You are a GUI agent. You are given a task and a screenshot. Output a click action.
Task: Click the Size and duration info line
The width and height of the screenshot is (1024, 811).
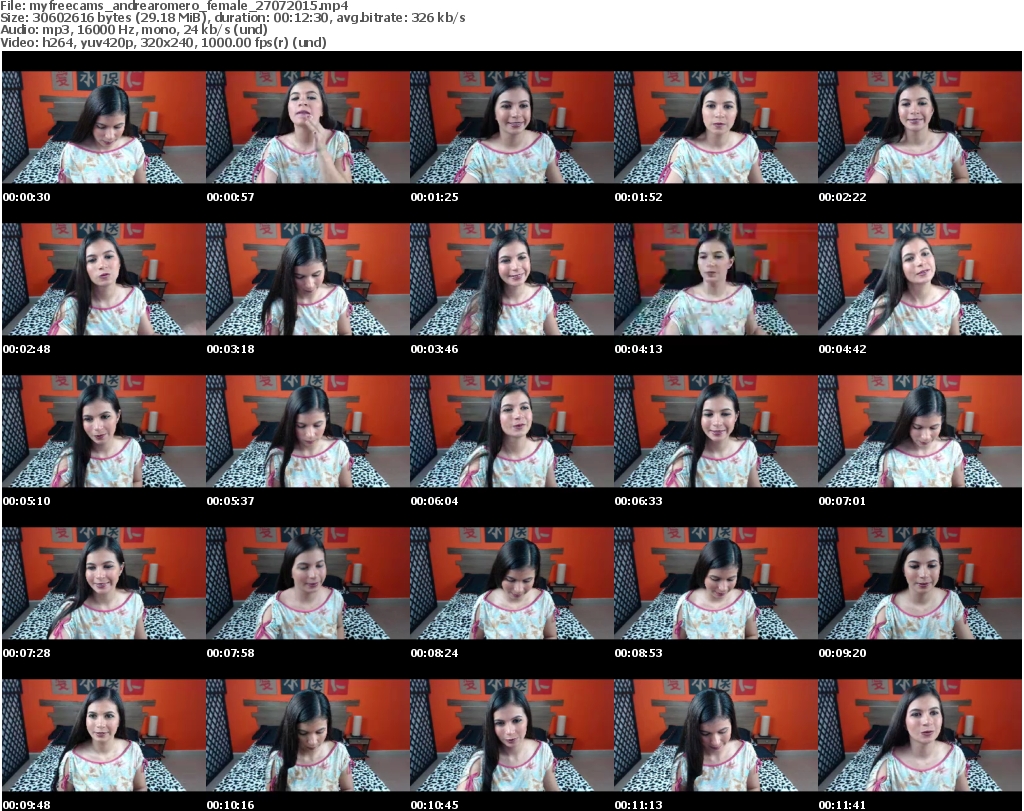pos(232,18)
